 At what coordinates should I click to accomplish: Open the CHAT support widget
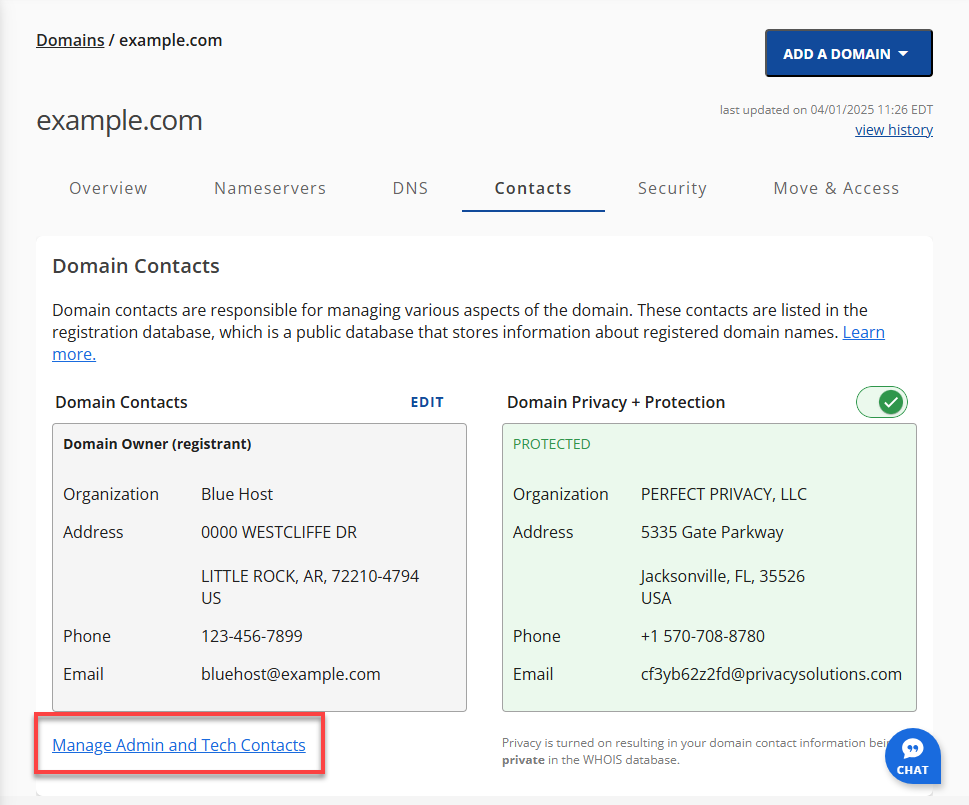click(912, 756)
